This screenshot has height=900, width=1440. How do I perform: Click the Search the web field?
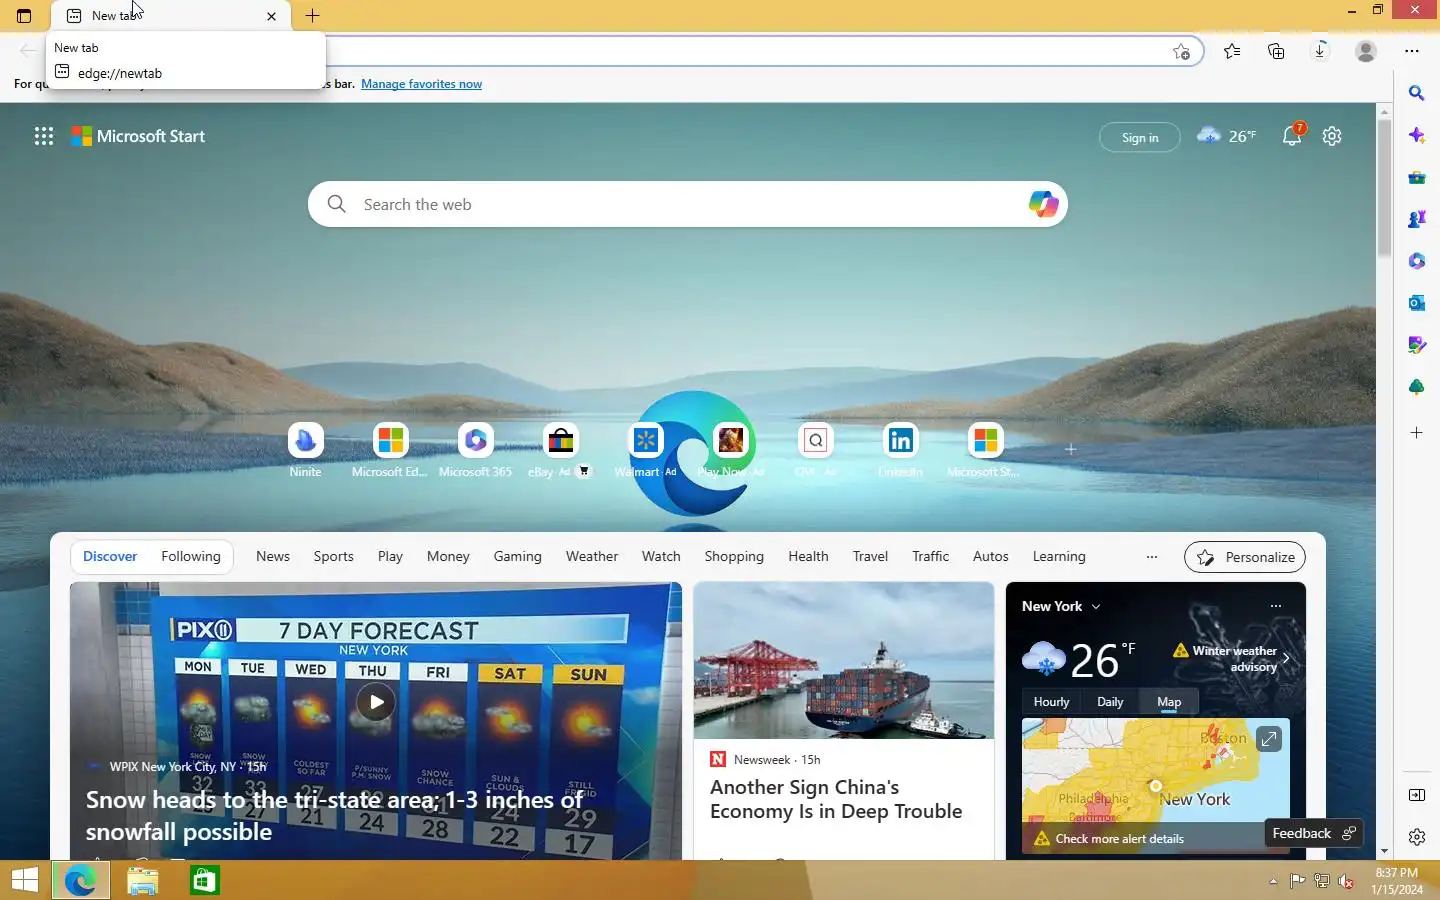coord(688,204)
